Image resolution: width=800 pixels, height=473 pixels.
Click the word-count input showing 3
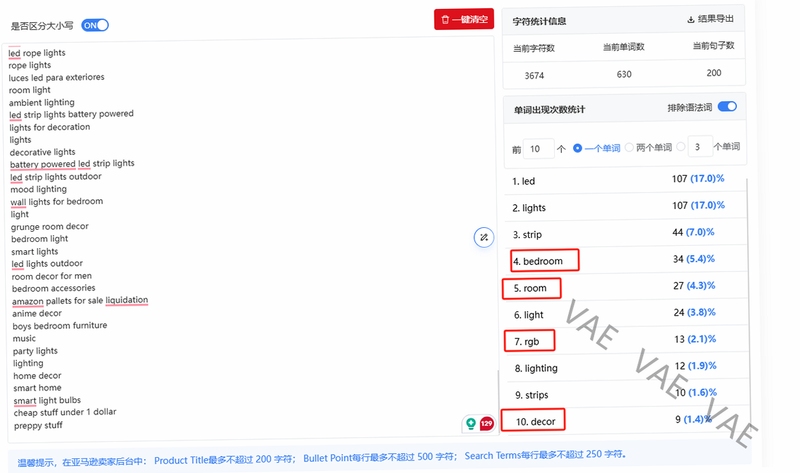[699, 147]
